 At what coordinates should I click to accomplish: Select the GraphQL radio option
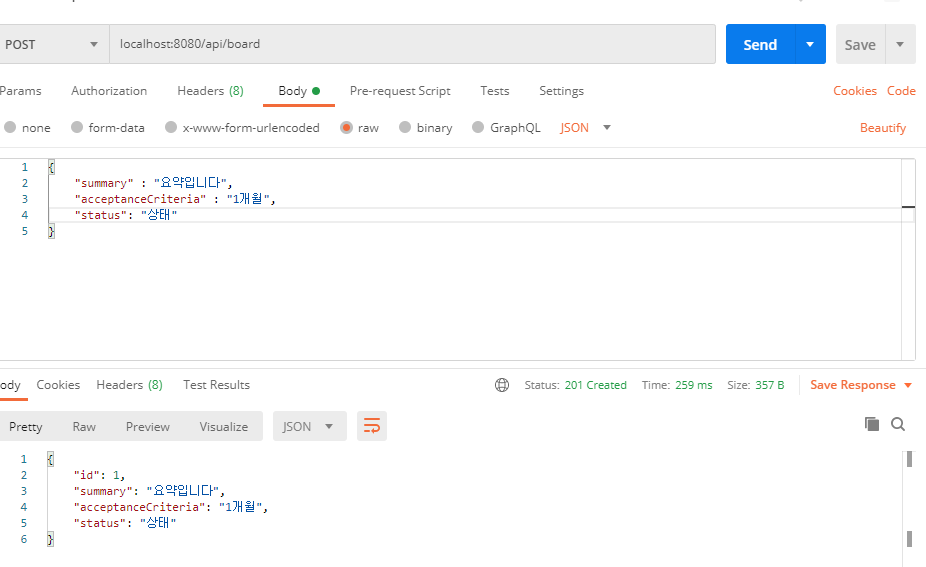(x=478, y=128)
